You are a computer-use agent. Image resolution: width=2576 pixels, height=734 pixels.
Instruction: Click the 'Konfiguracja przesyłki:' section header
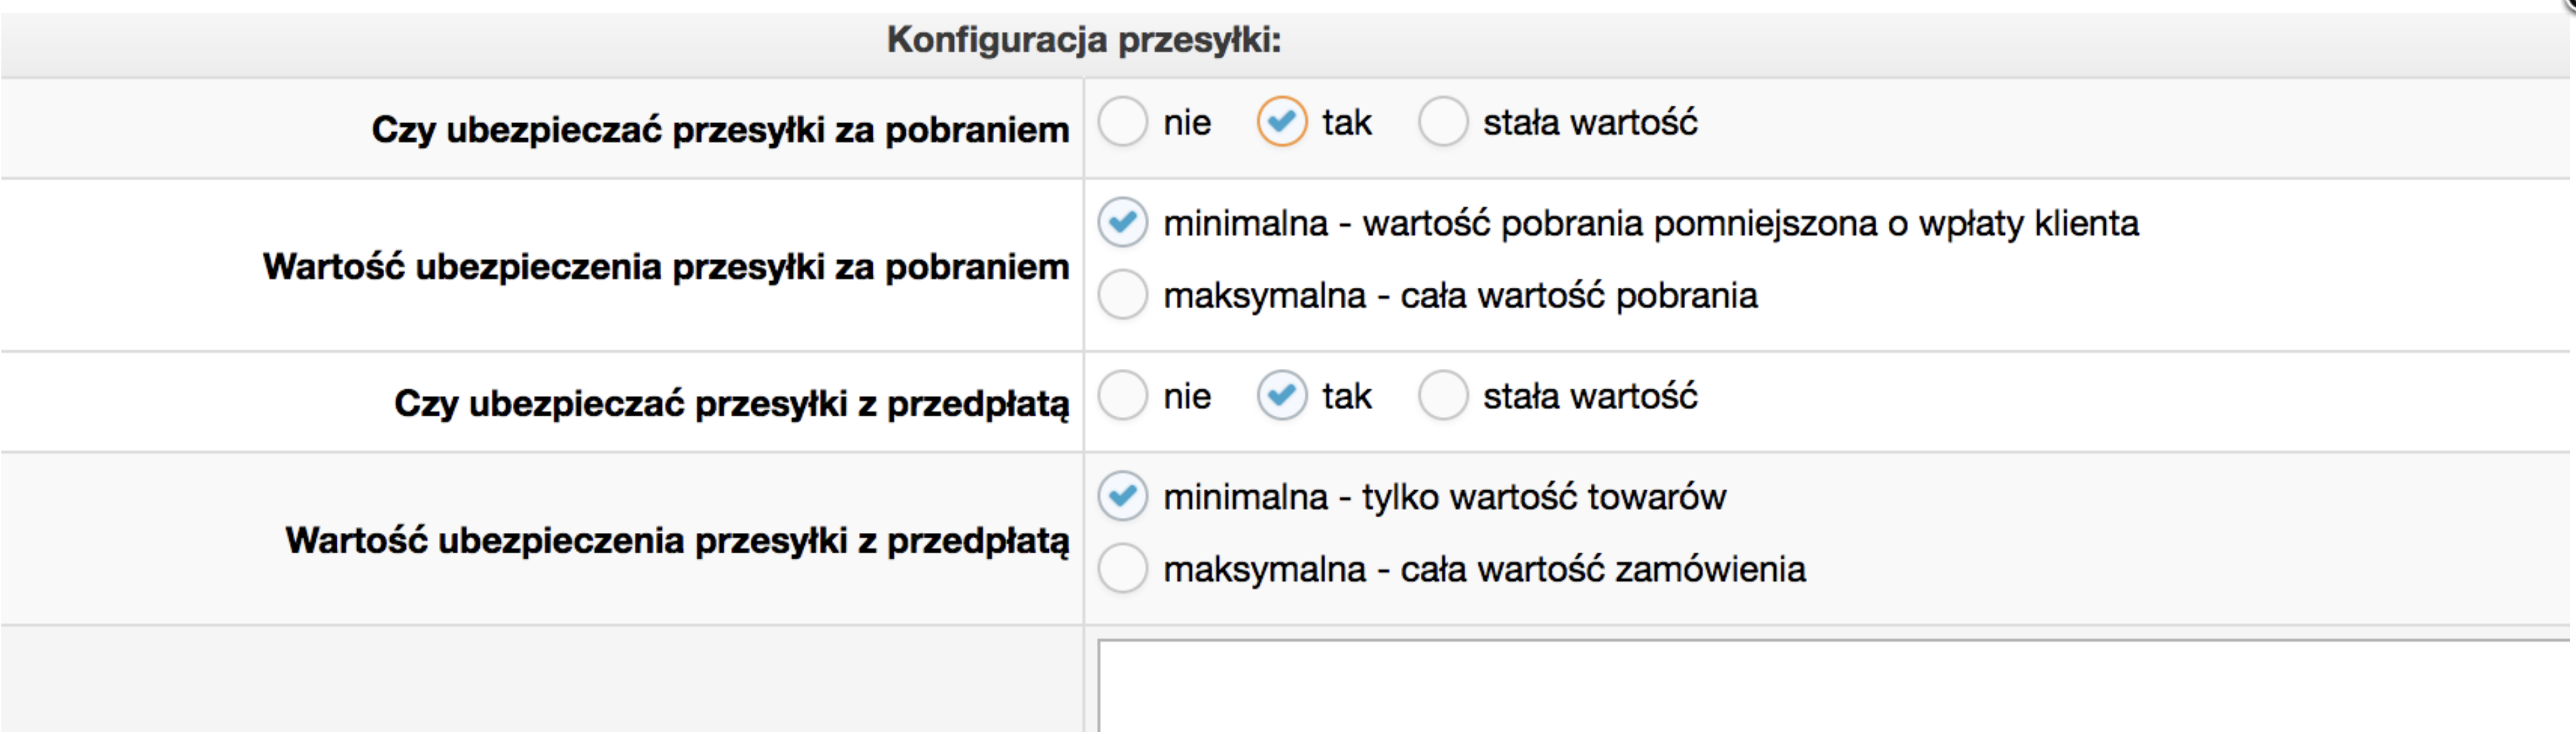pyautogui.click(x=1084, y=40)
